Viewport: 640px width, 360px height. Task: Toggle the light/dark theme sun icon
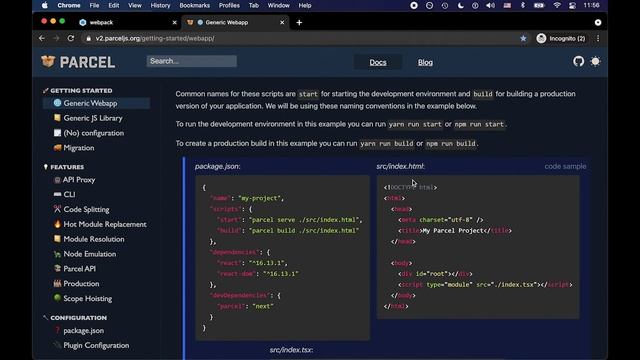pos(596,62)
